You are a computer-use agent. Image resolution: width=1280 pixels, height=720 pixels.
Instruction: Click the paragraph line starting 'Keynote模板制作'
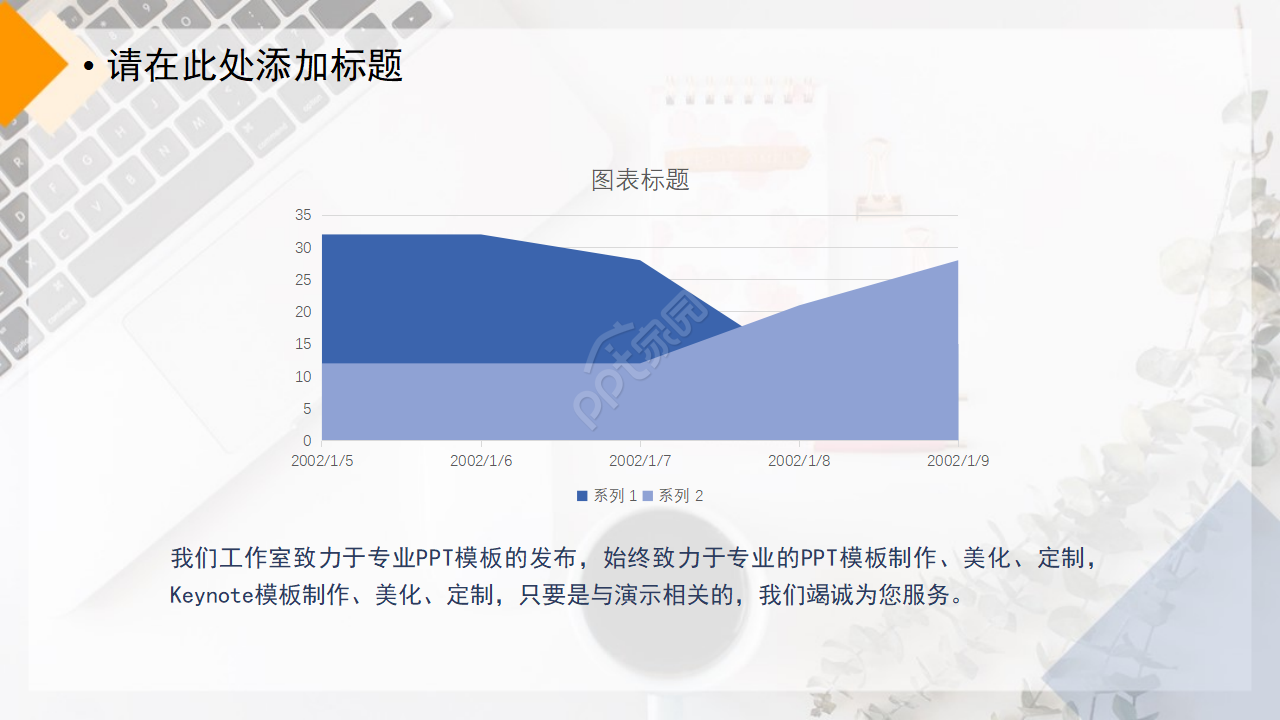coord(568,595)
